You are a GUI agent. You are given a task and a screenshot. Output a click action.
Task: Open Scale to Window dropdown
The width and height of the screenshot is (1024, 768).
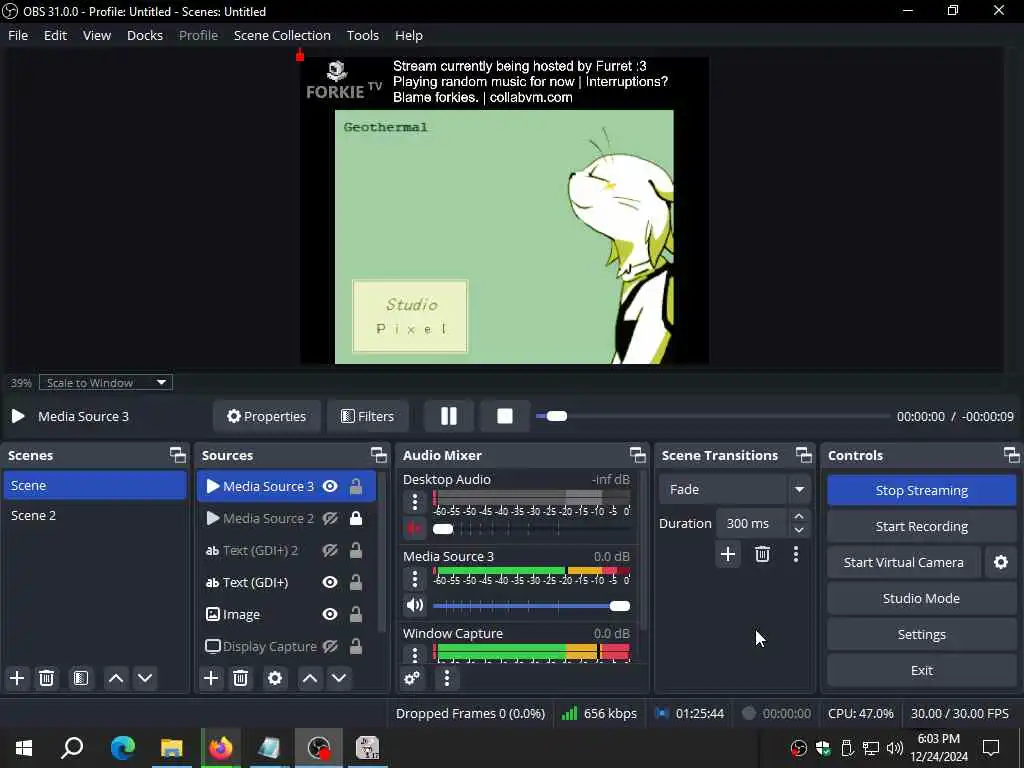106,383
